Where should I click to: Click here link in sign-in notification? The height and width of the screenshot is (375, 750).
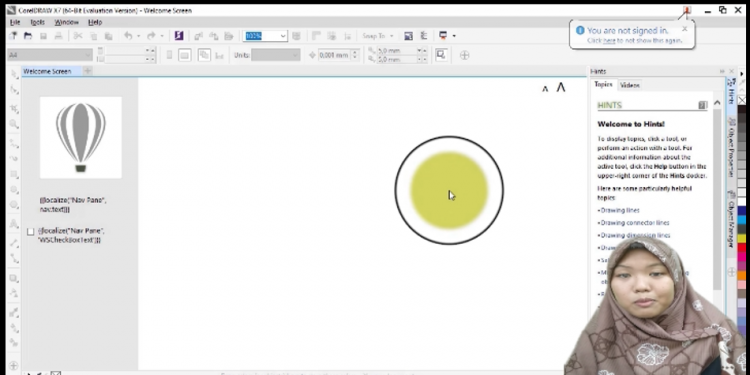point(609,41)
